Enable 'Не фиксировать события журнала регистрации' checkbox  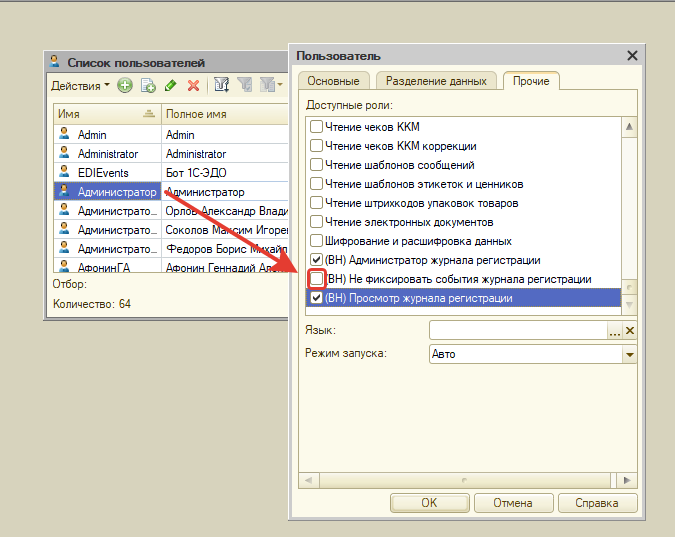(317, 279)
